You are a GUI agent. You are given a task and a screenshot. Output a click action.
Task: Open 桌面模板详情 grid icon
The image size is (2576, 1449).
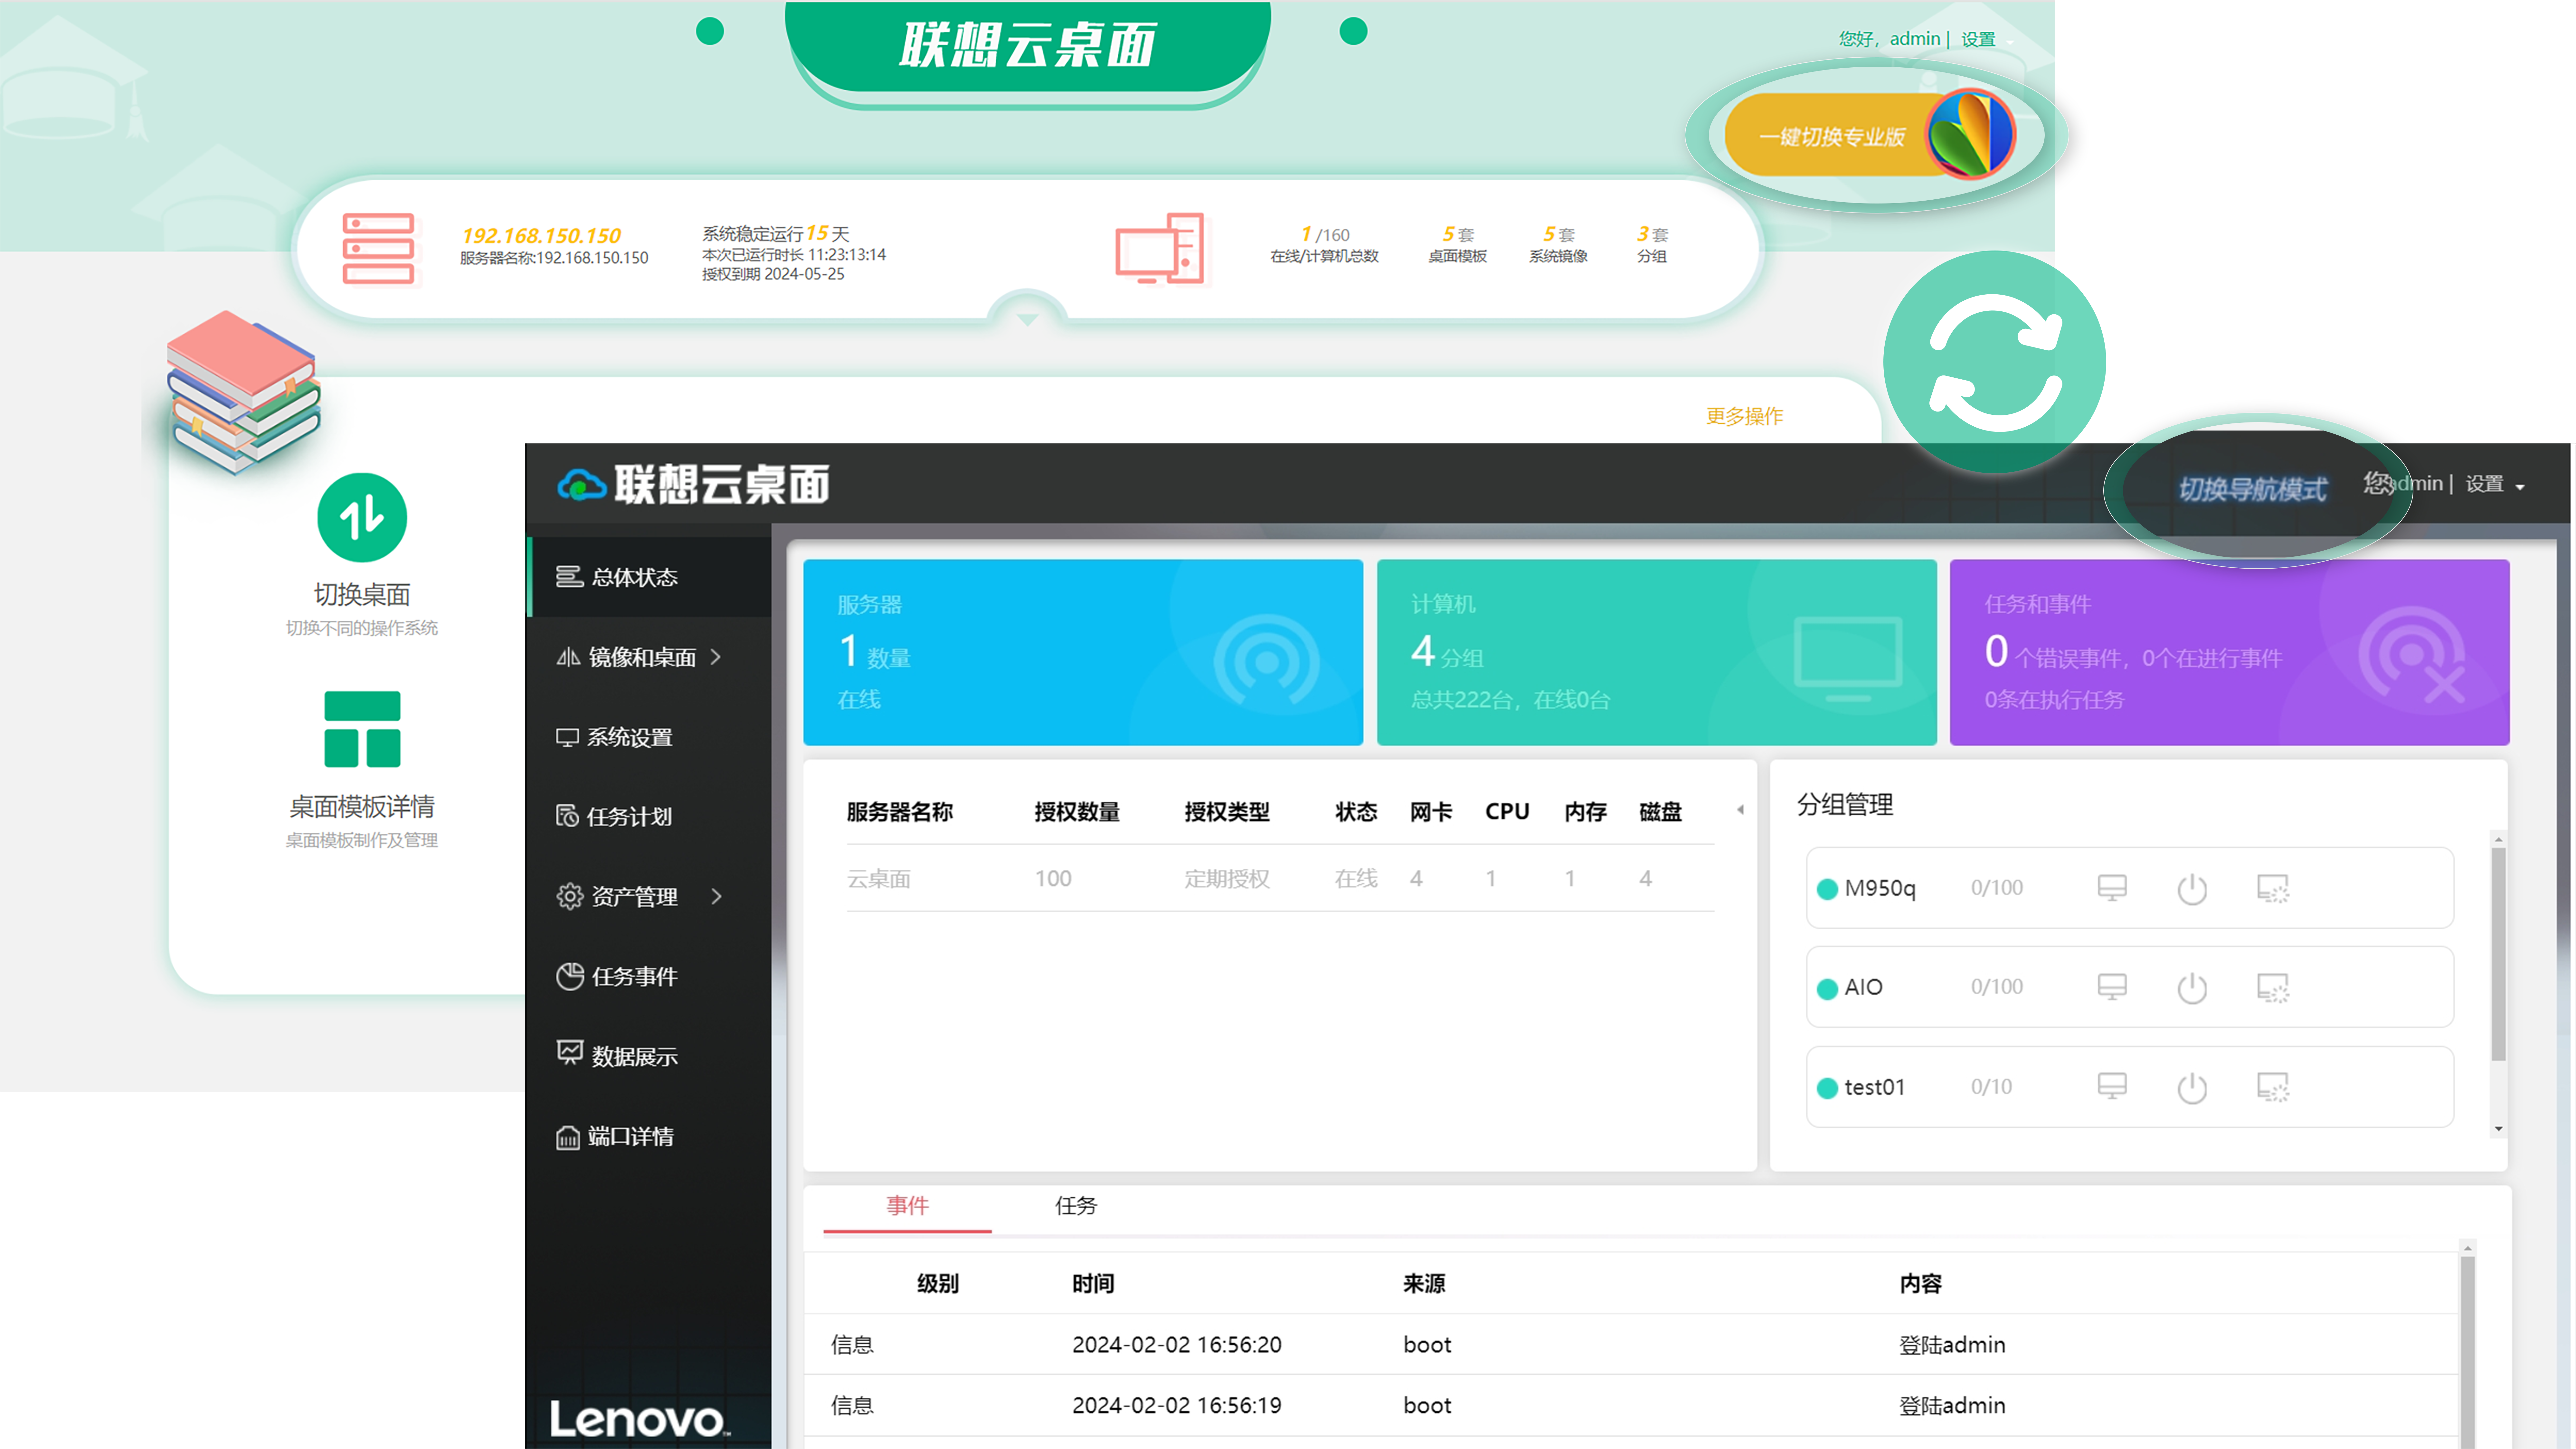(x=362, y=729)
